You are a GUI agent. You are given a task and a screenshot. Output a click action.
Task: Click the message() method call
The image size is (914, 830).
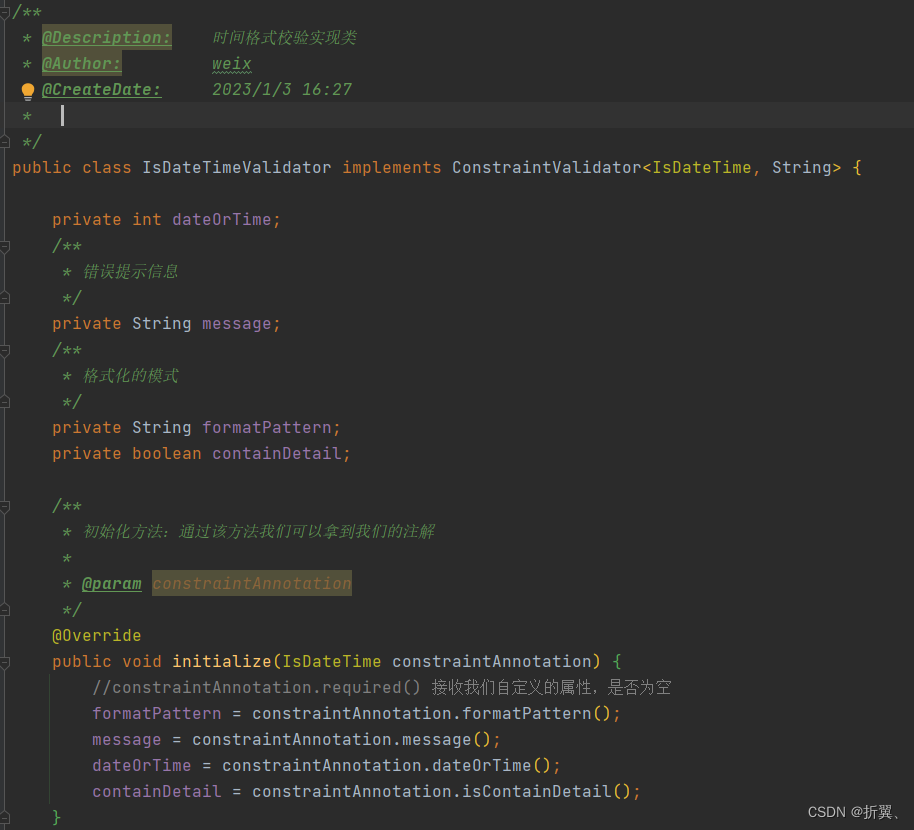coord(447,740)
